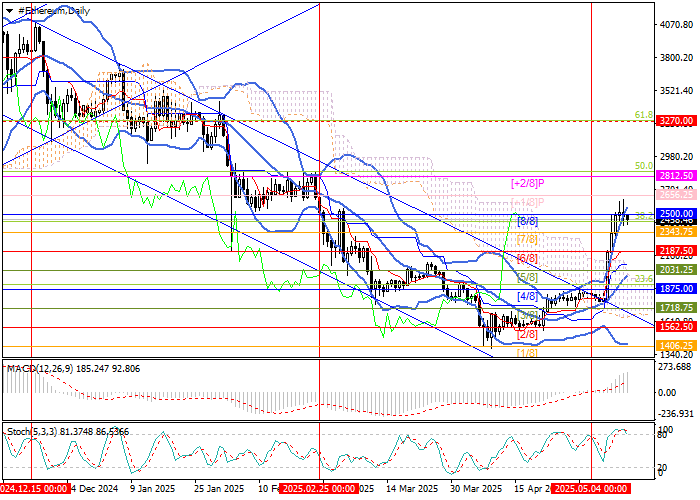
Task: Click the red 1562.50 price tag
Action: 676,326
